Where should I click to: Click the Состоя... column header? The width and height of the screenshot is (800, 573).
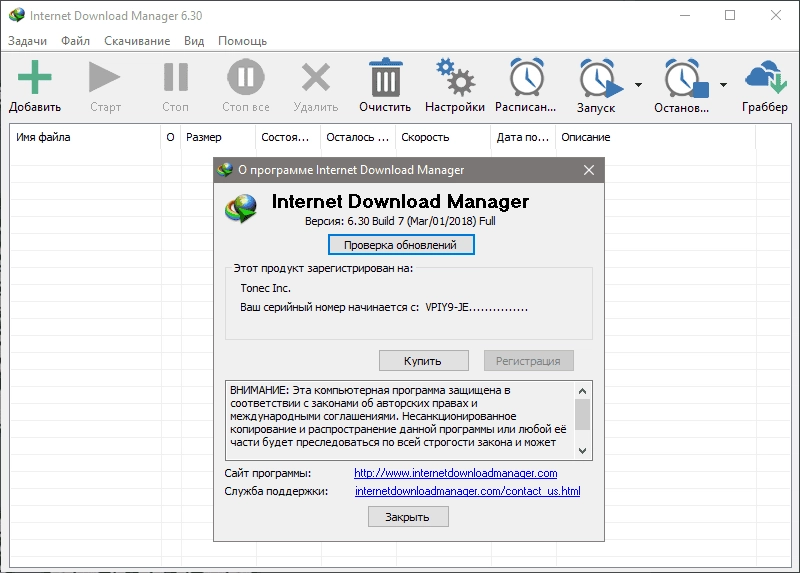tap(288, 137)
